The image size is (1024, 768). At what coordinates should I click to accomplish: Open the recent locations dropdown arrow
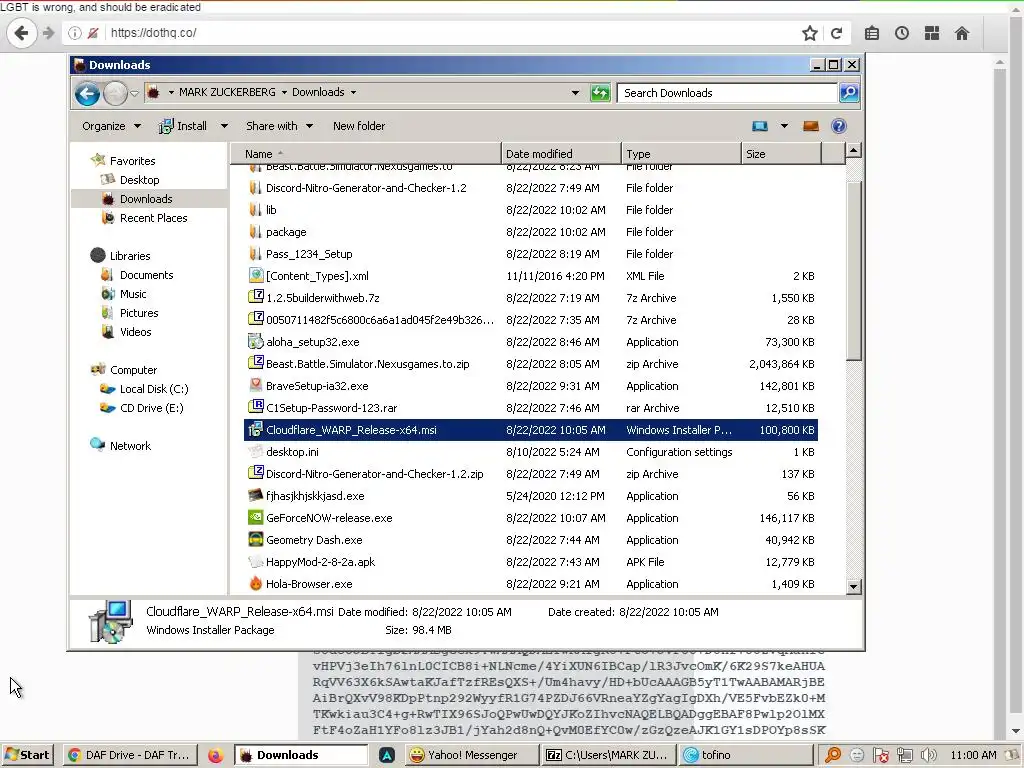pyautogui.click(x=135, y=93)
